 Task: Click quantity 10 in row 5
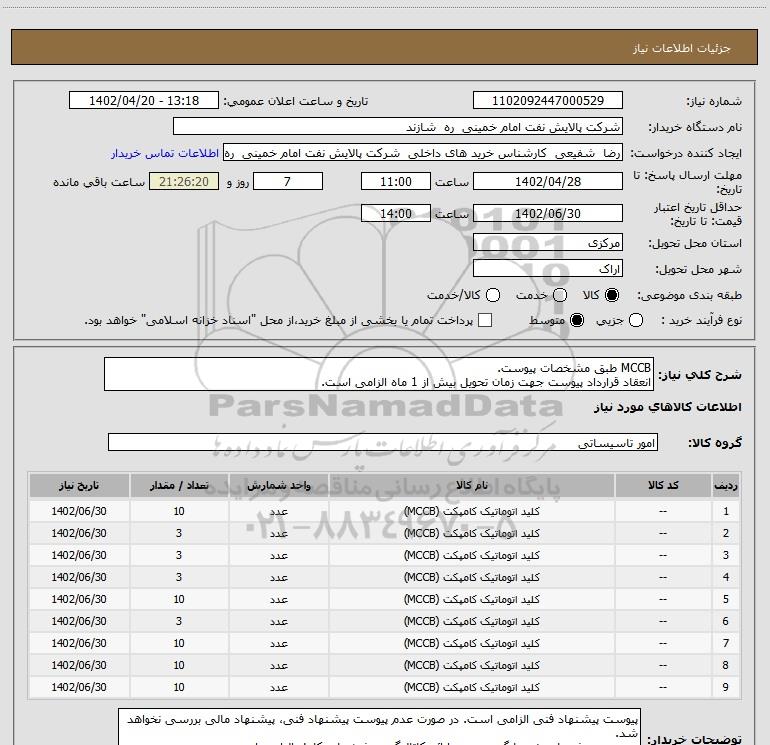(x=179, y=599)
